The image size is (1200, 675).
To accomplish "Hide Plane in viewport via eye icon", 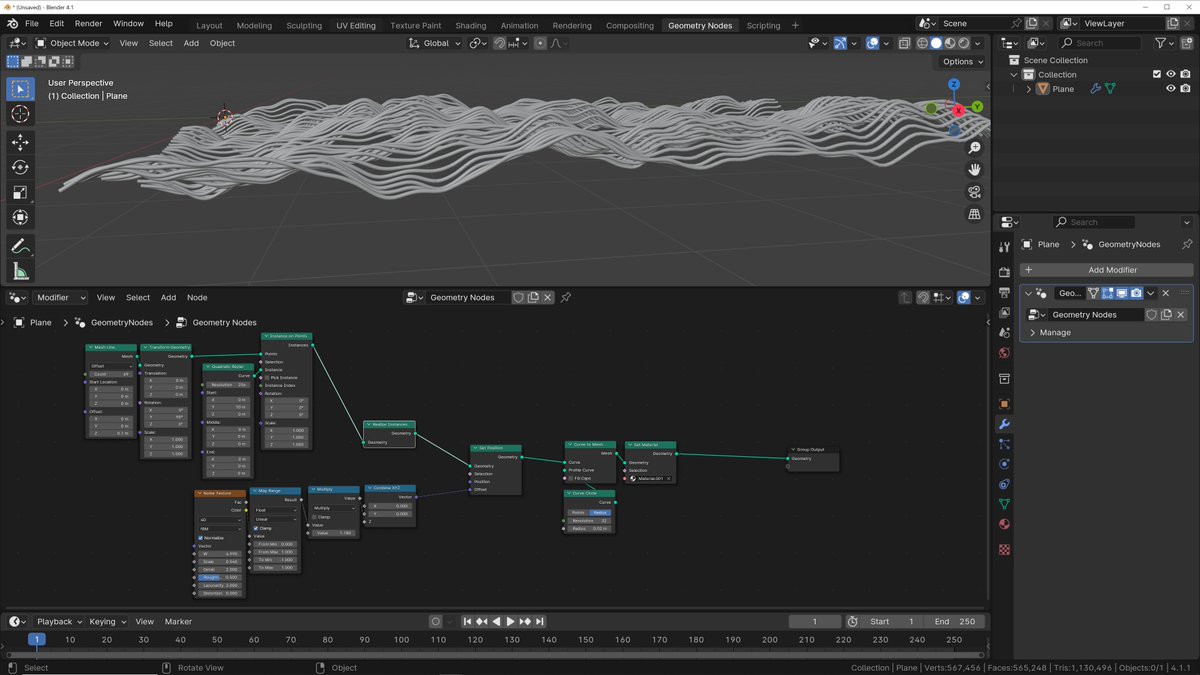I will click(1171, 88).
